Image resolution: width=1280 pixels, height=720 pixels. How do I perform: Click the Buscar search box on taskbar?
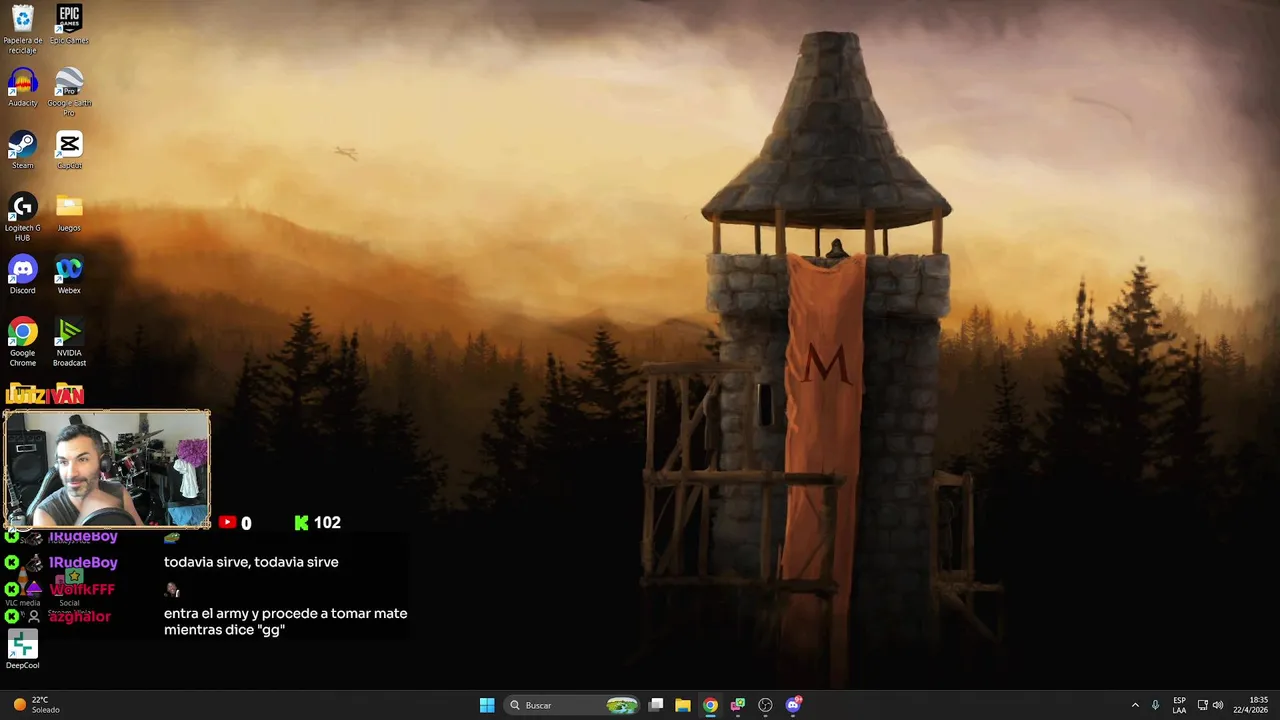tap(572, 705)
